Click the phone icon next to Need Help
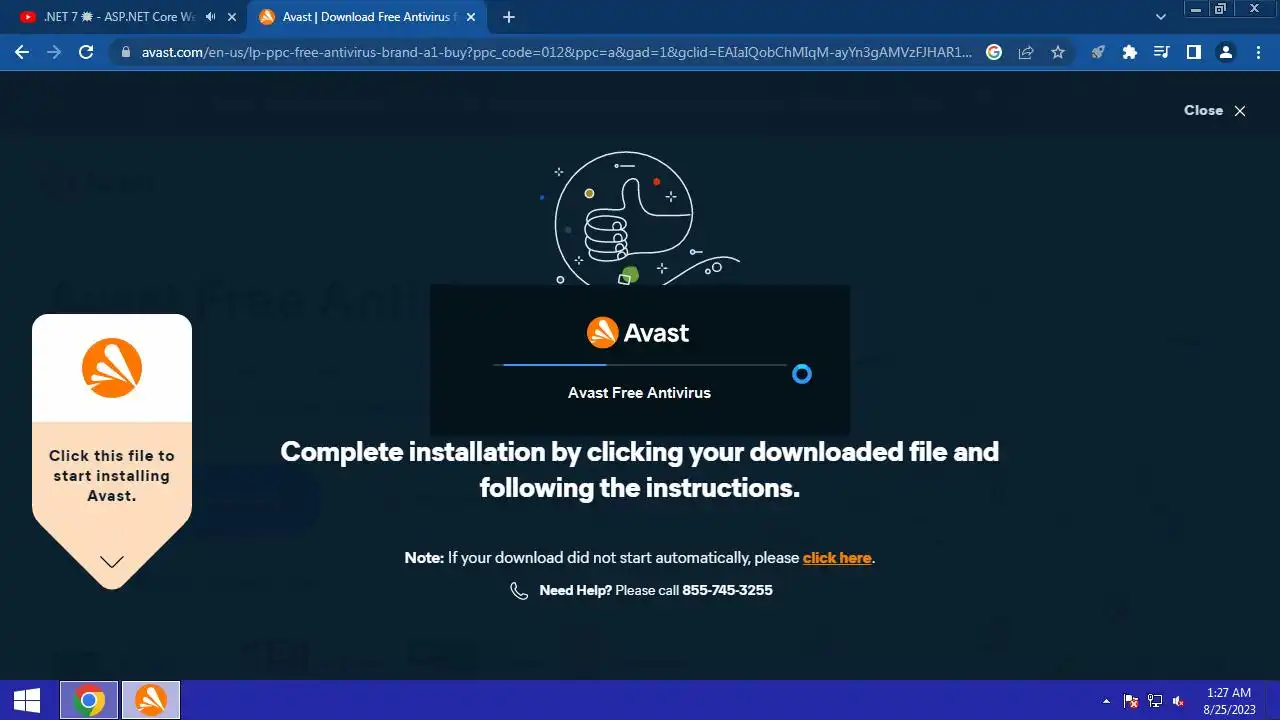 tap(519, 591)
